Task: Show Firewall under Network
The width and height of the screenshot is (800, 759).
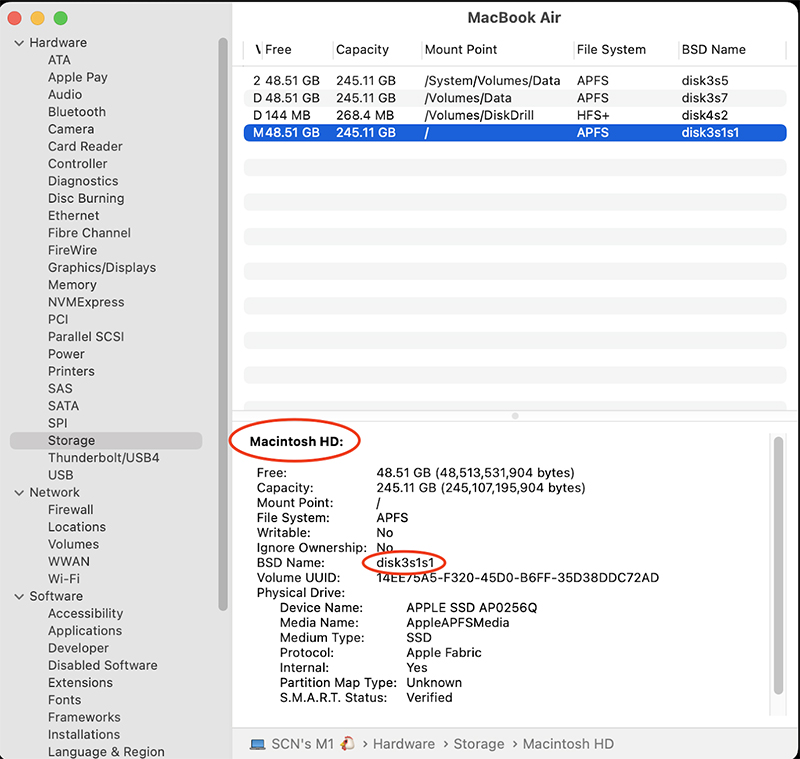Action: coord(71,510)
